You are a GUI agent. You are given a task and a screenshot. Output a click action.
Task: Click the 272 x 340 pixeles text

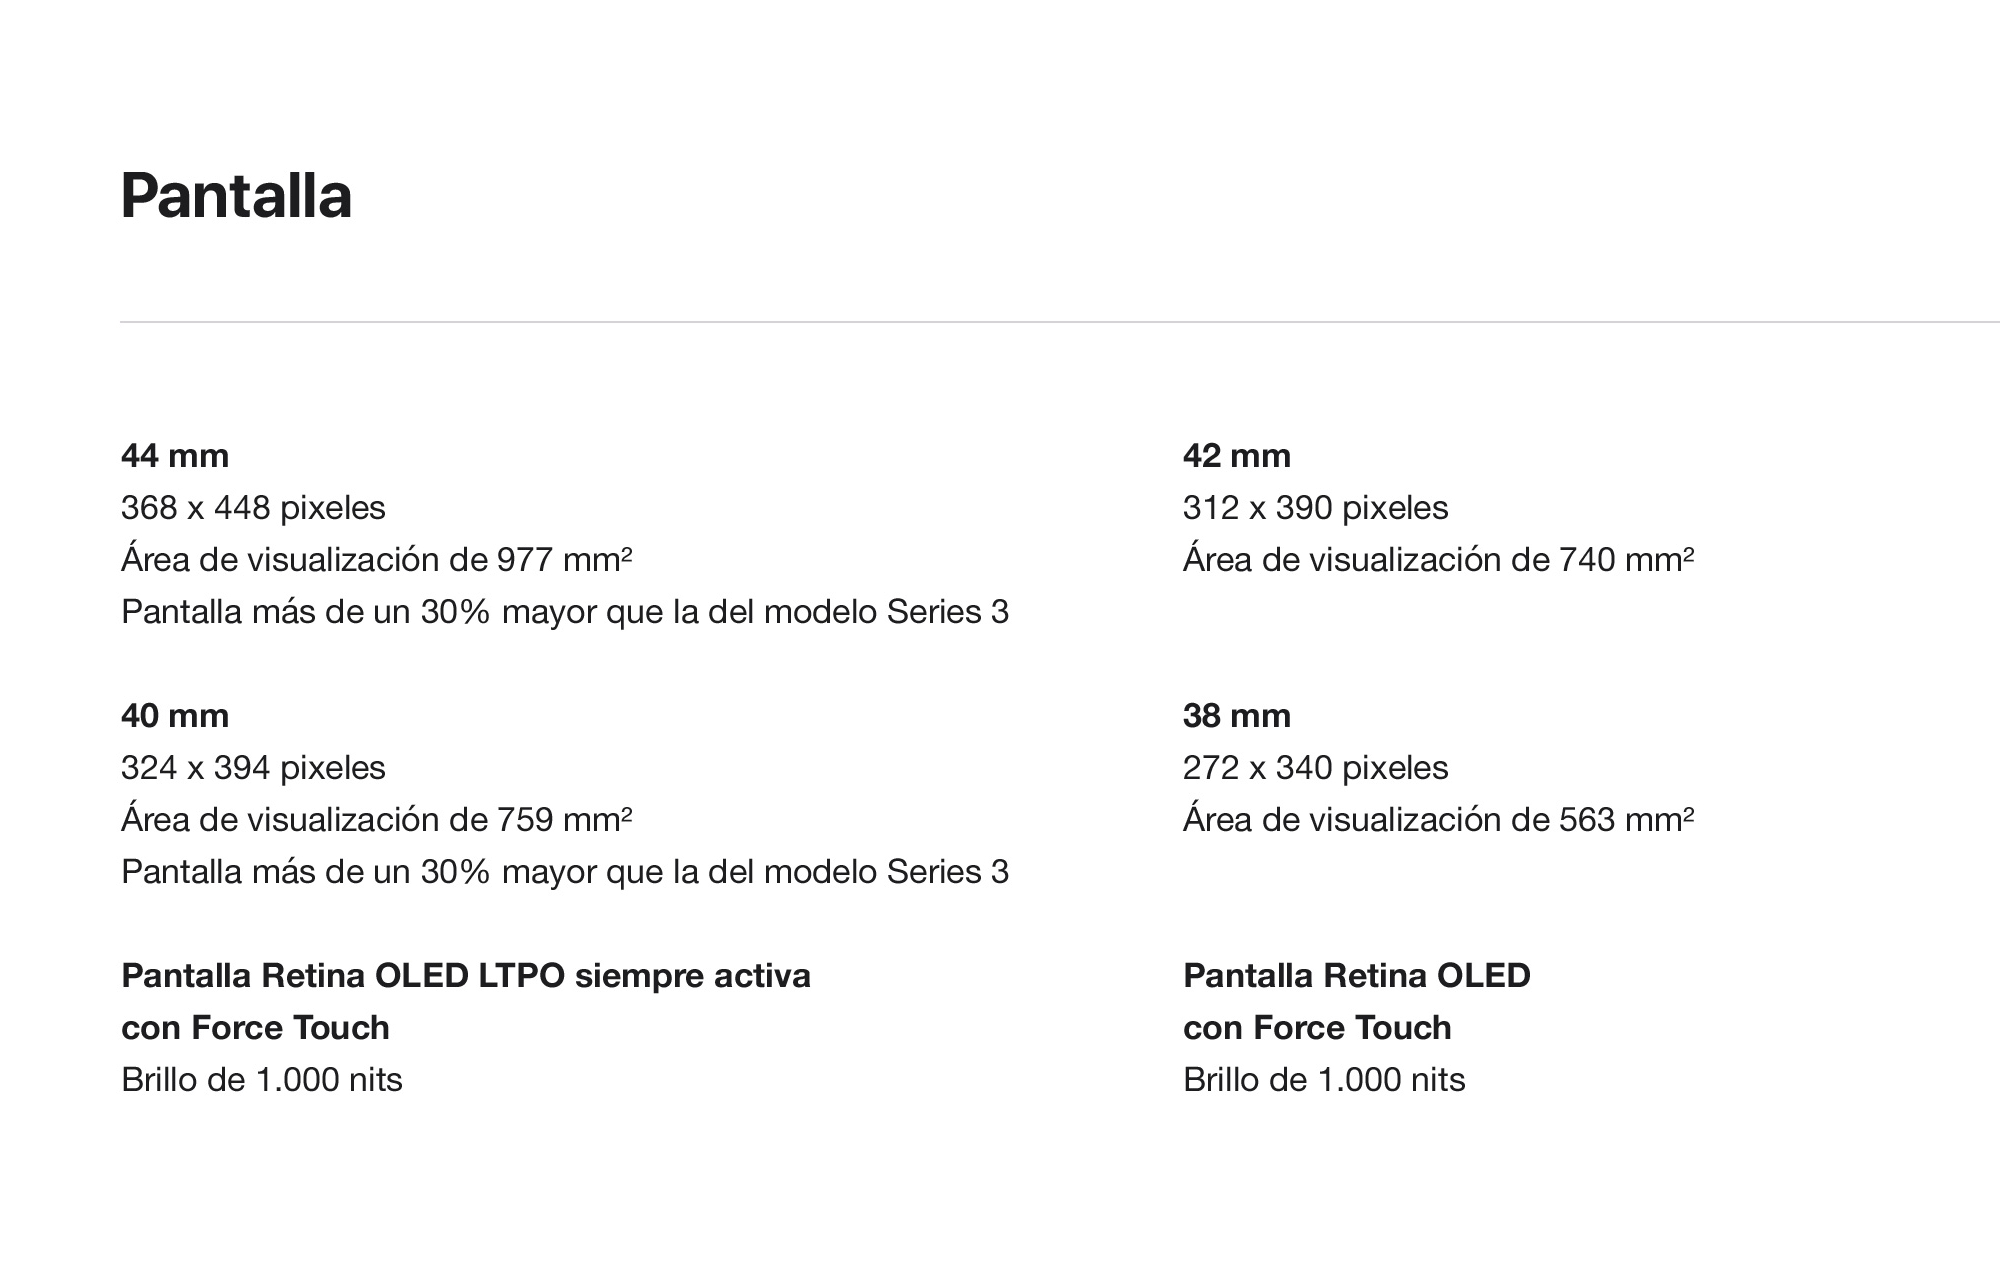pyautogui.click(x=1315, y=768)
